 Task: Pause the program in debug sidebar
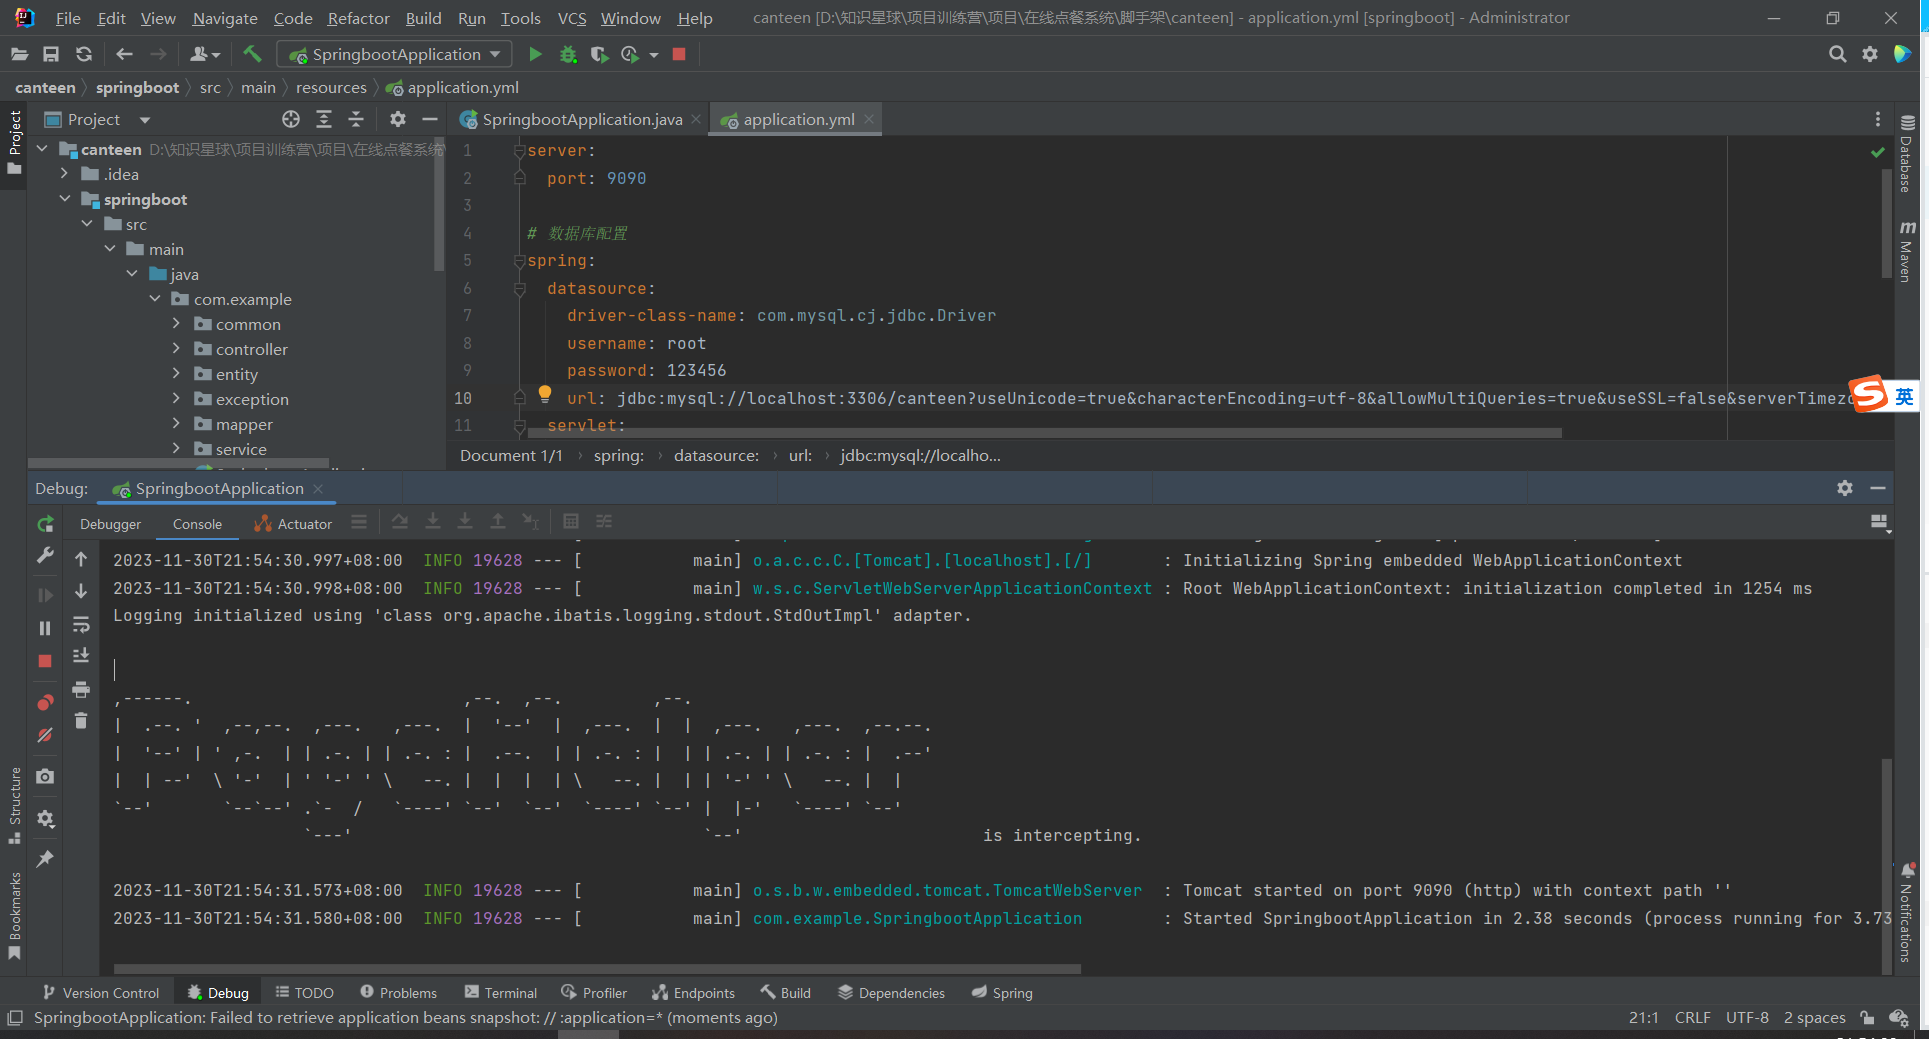[x=45, y=628]
